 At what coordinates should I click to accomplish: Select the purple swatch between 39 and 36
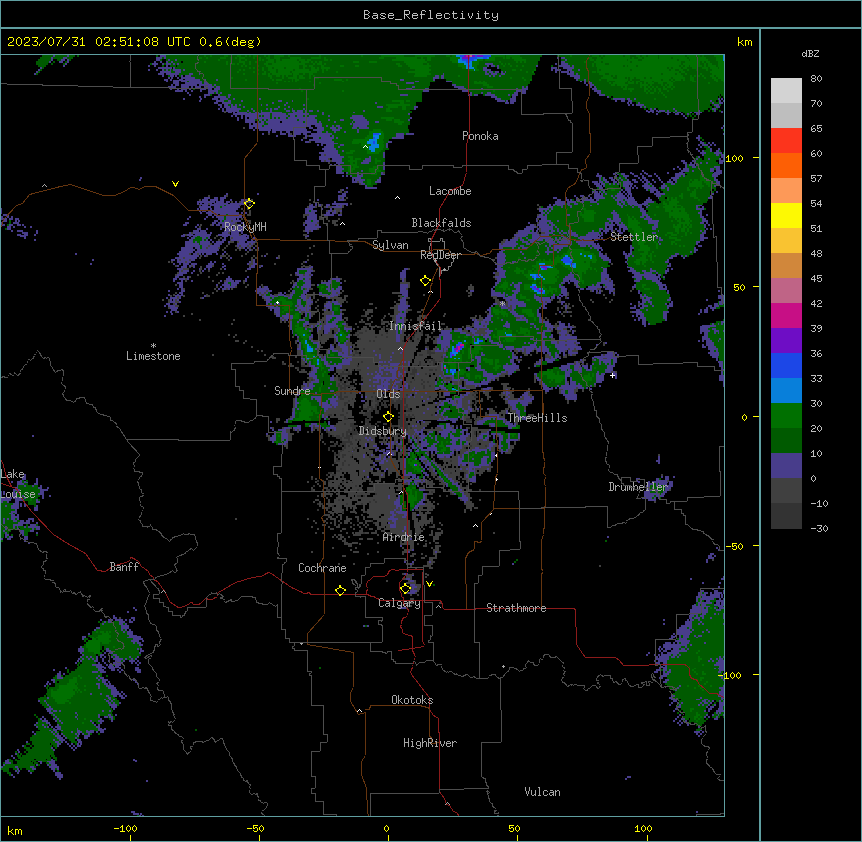tap(786, 341)
